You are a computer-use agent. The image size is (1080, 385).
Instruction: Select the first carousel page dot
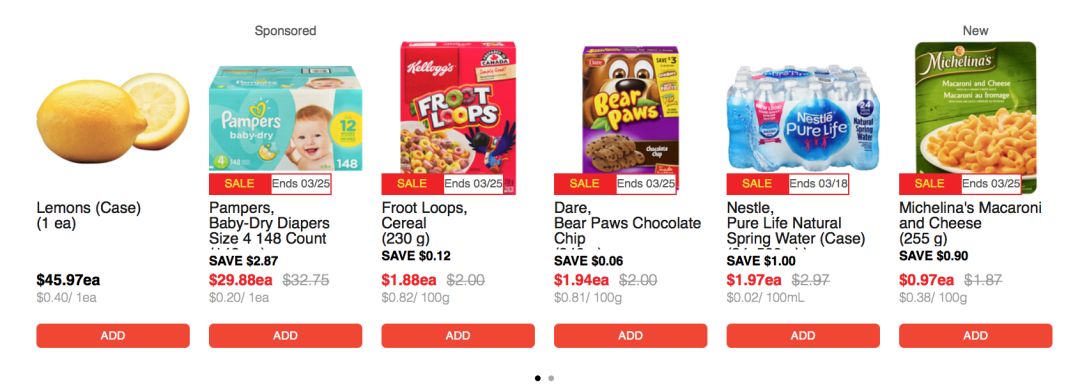click(537, 378)
